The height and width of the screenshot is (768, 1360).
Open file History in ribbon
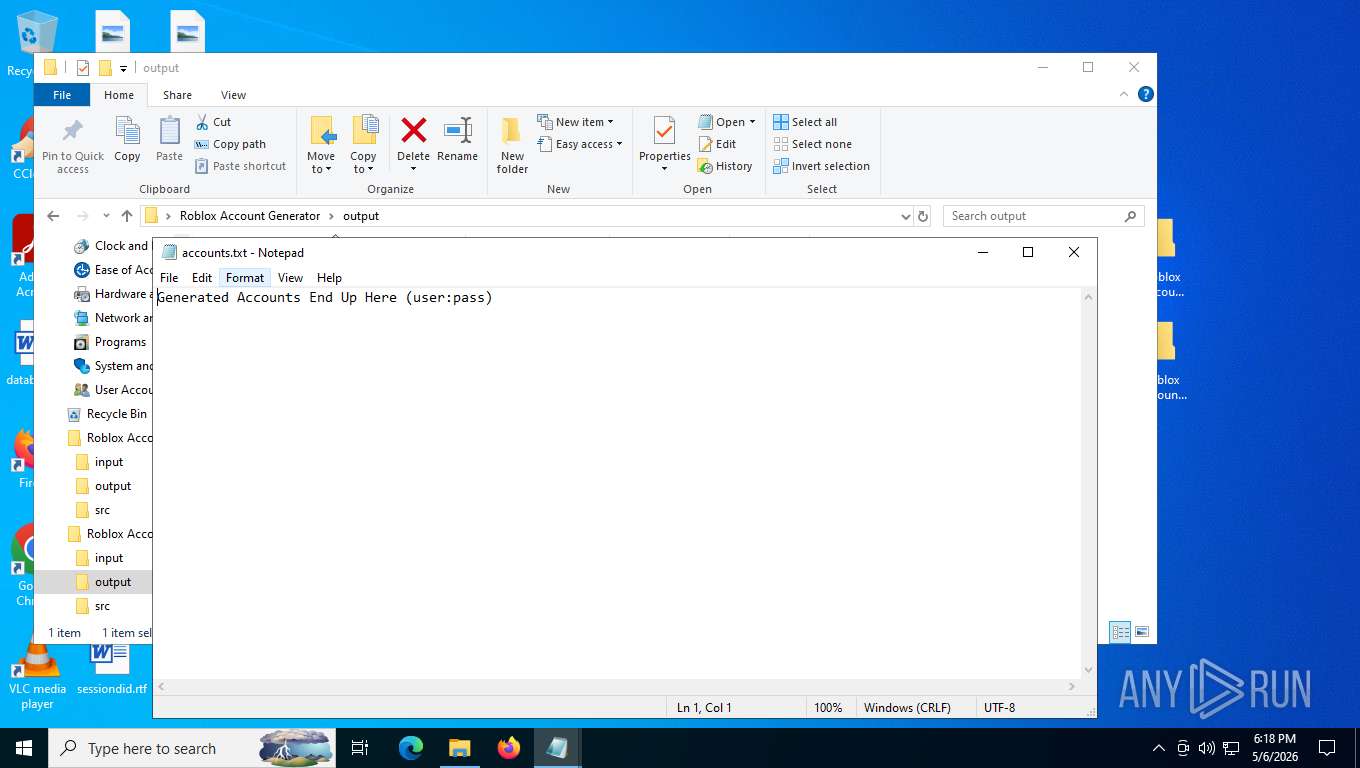(725, 166)
